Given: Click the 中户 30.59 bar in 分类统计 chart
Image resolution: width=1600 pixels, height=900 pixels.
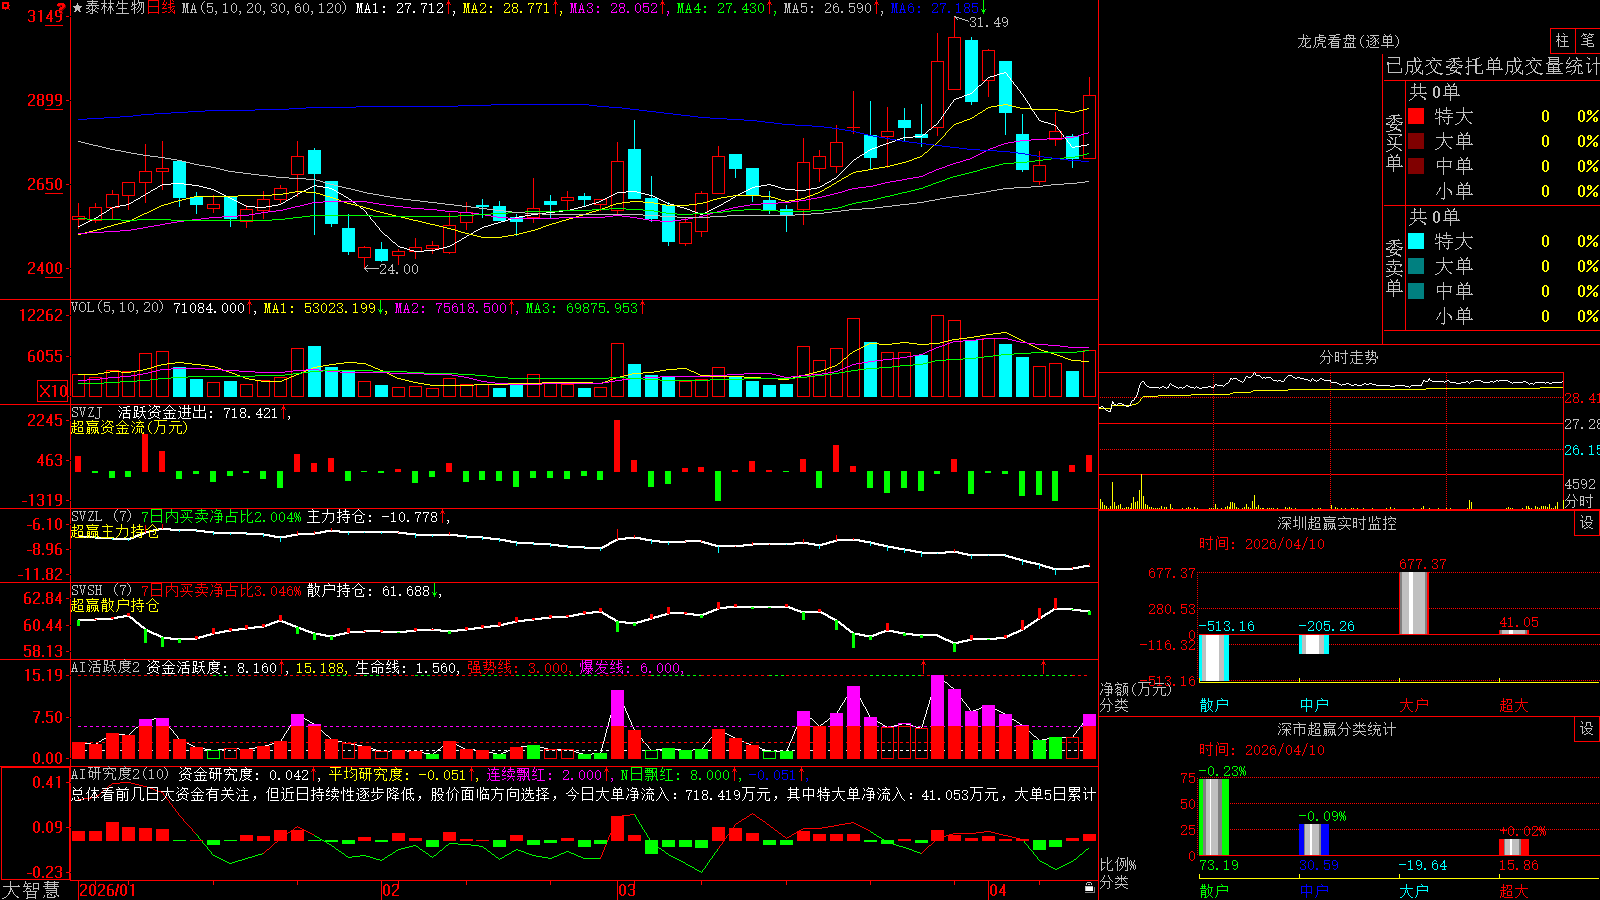Looking at the screenshot, I should 1314,840.
